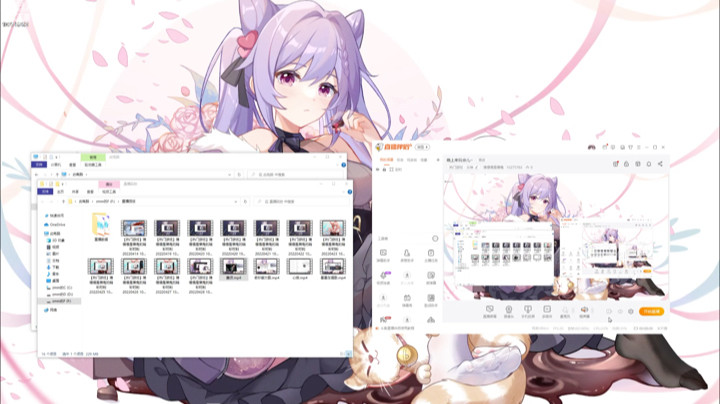Select the video dated 20220427
The width and height of the screenshot is (720, 404).
coord(167,276)
